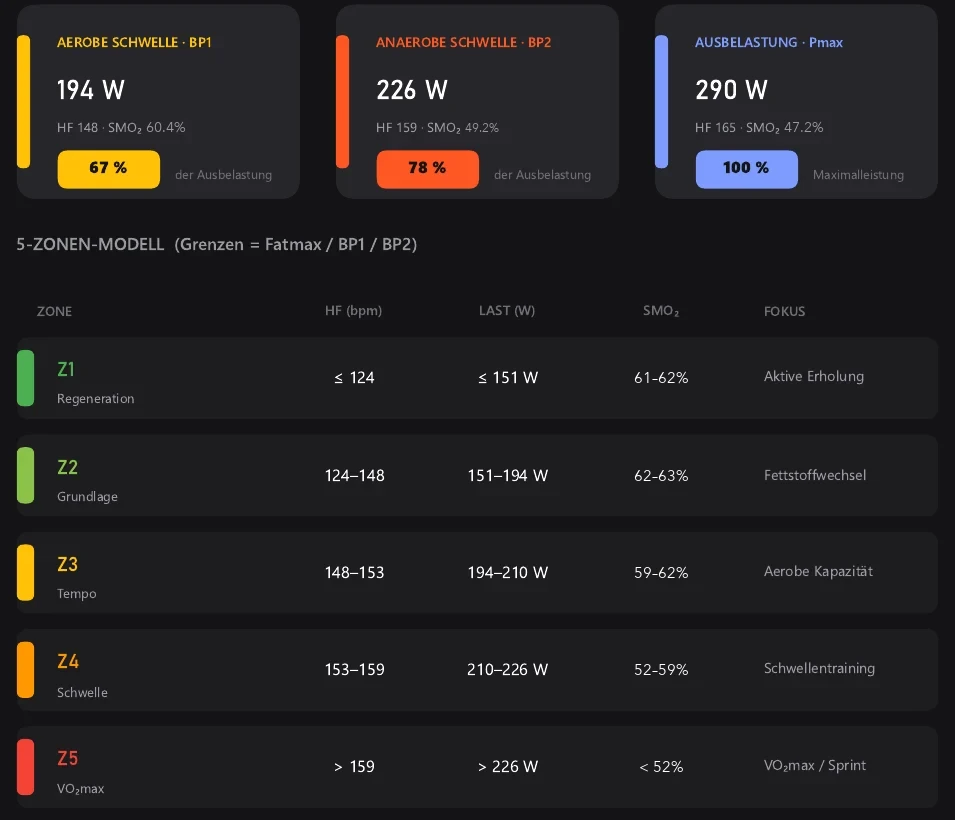
Task: Select the Z3 zone label
Action: [x=67, y=564]
